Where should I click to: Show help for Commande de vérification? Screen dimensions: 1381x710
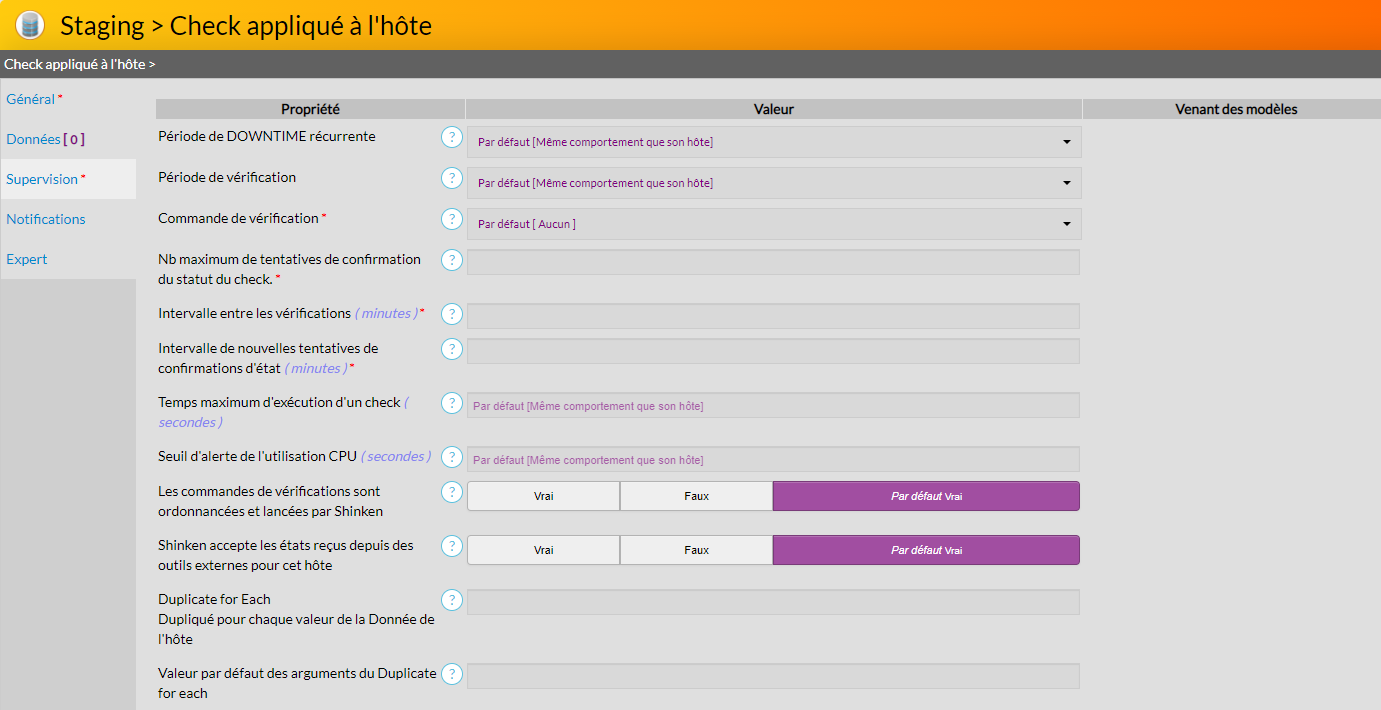coord(452,219)
